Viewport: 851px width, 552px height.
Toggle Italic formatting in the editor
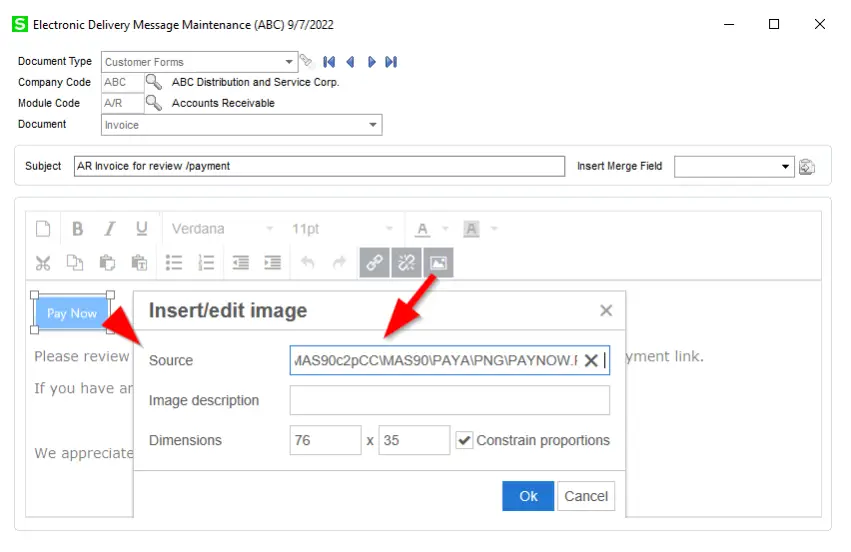110,229
